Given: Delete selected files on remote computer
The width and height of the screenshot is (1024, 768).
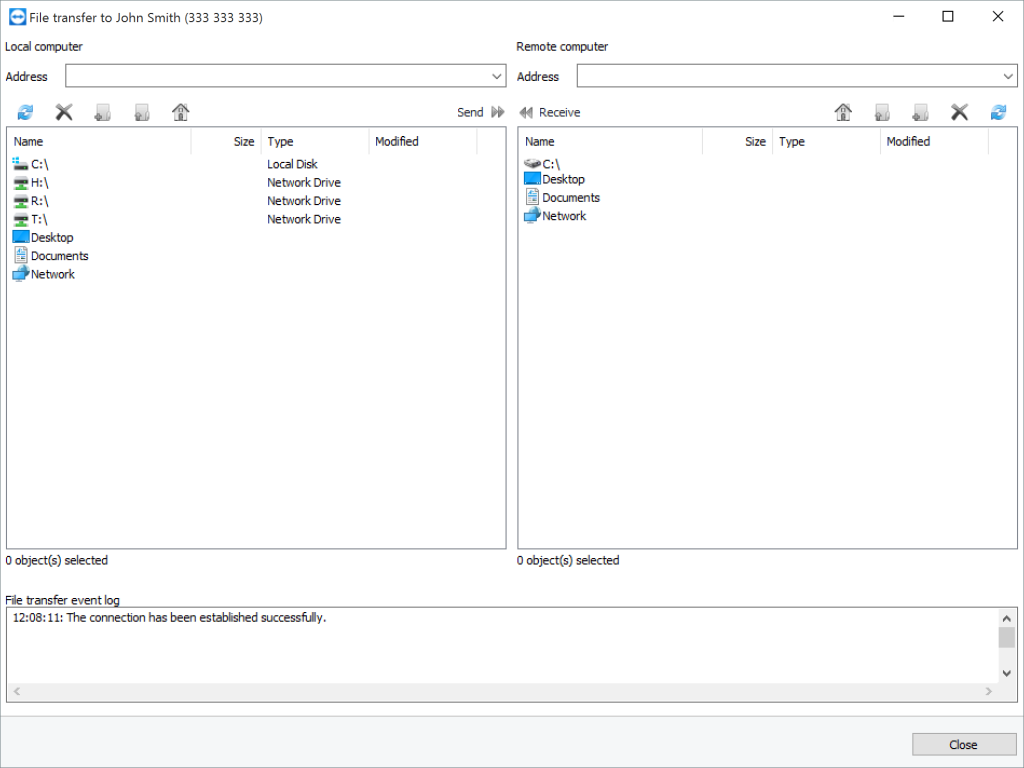Looking at the screenshot, I should point(959,112).
